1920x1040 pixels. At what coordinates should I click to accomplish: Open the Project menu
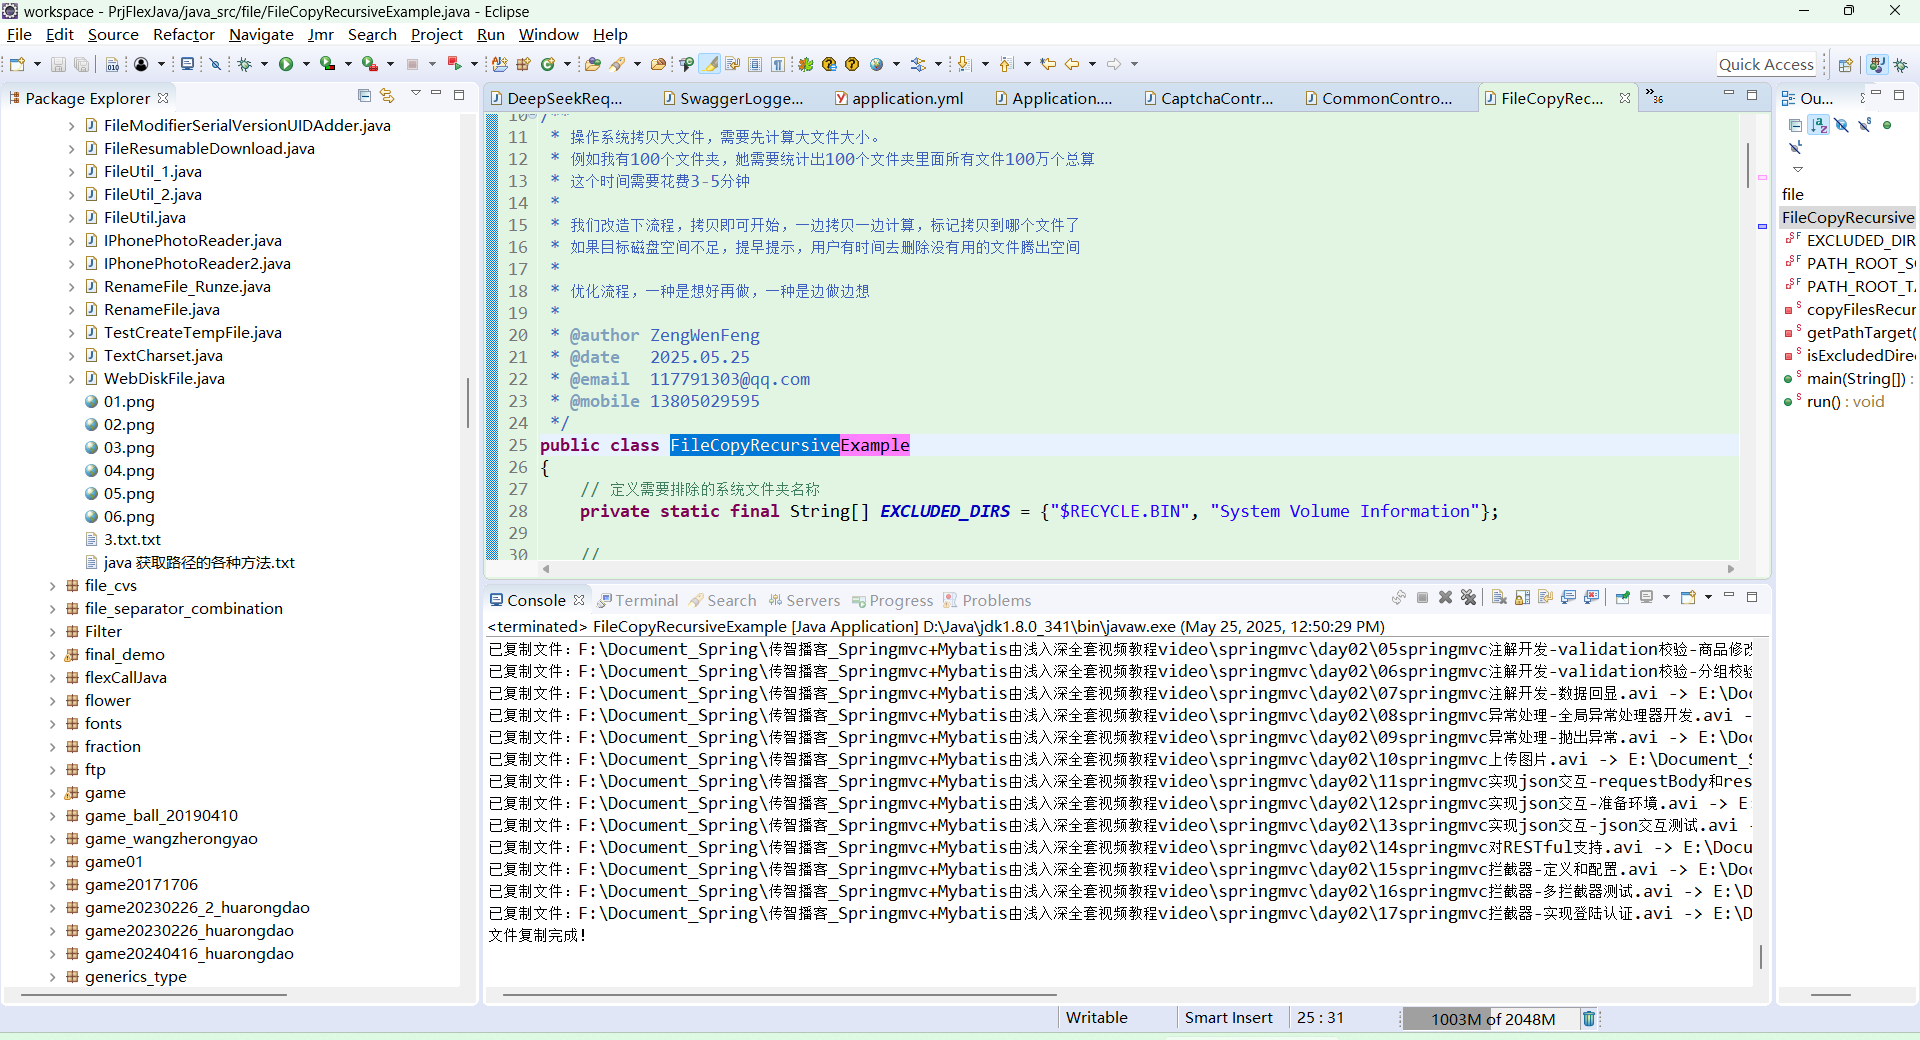click(437, 35)
